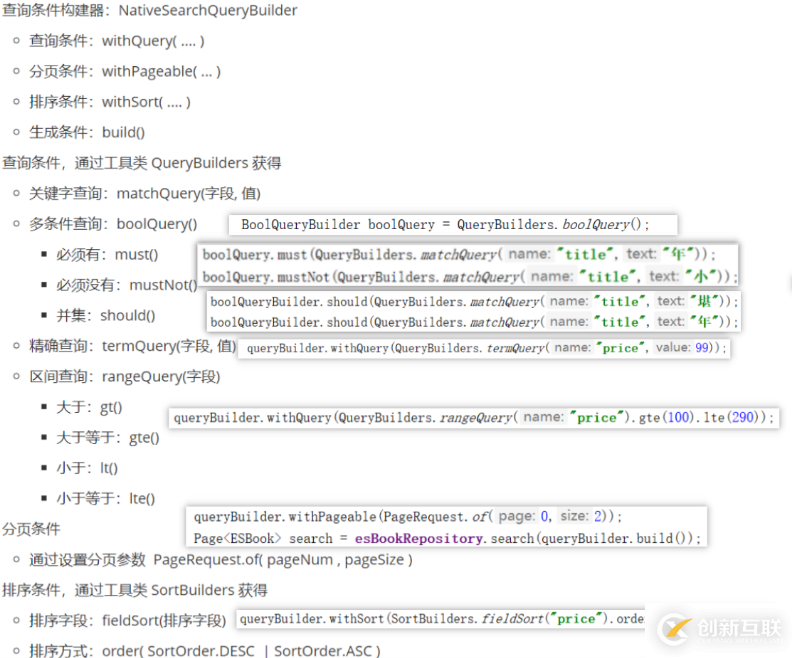
Task: Select the SortOrder.DESC | SortOrder.ASC item
Action: tap(205, 650)
